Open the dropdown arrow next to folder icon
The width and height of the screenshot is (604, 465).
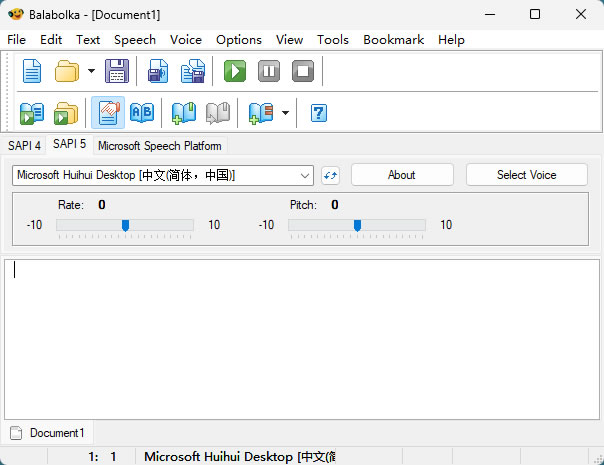tap(91, 71)
